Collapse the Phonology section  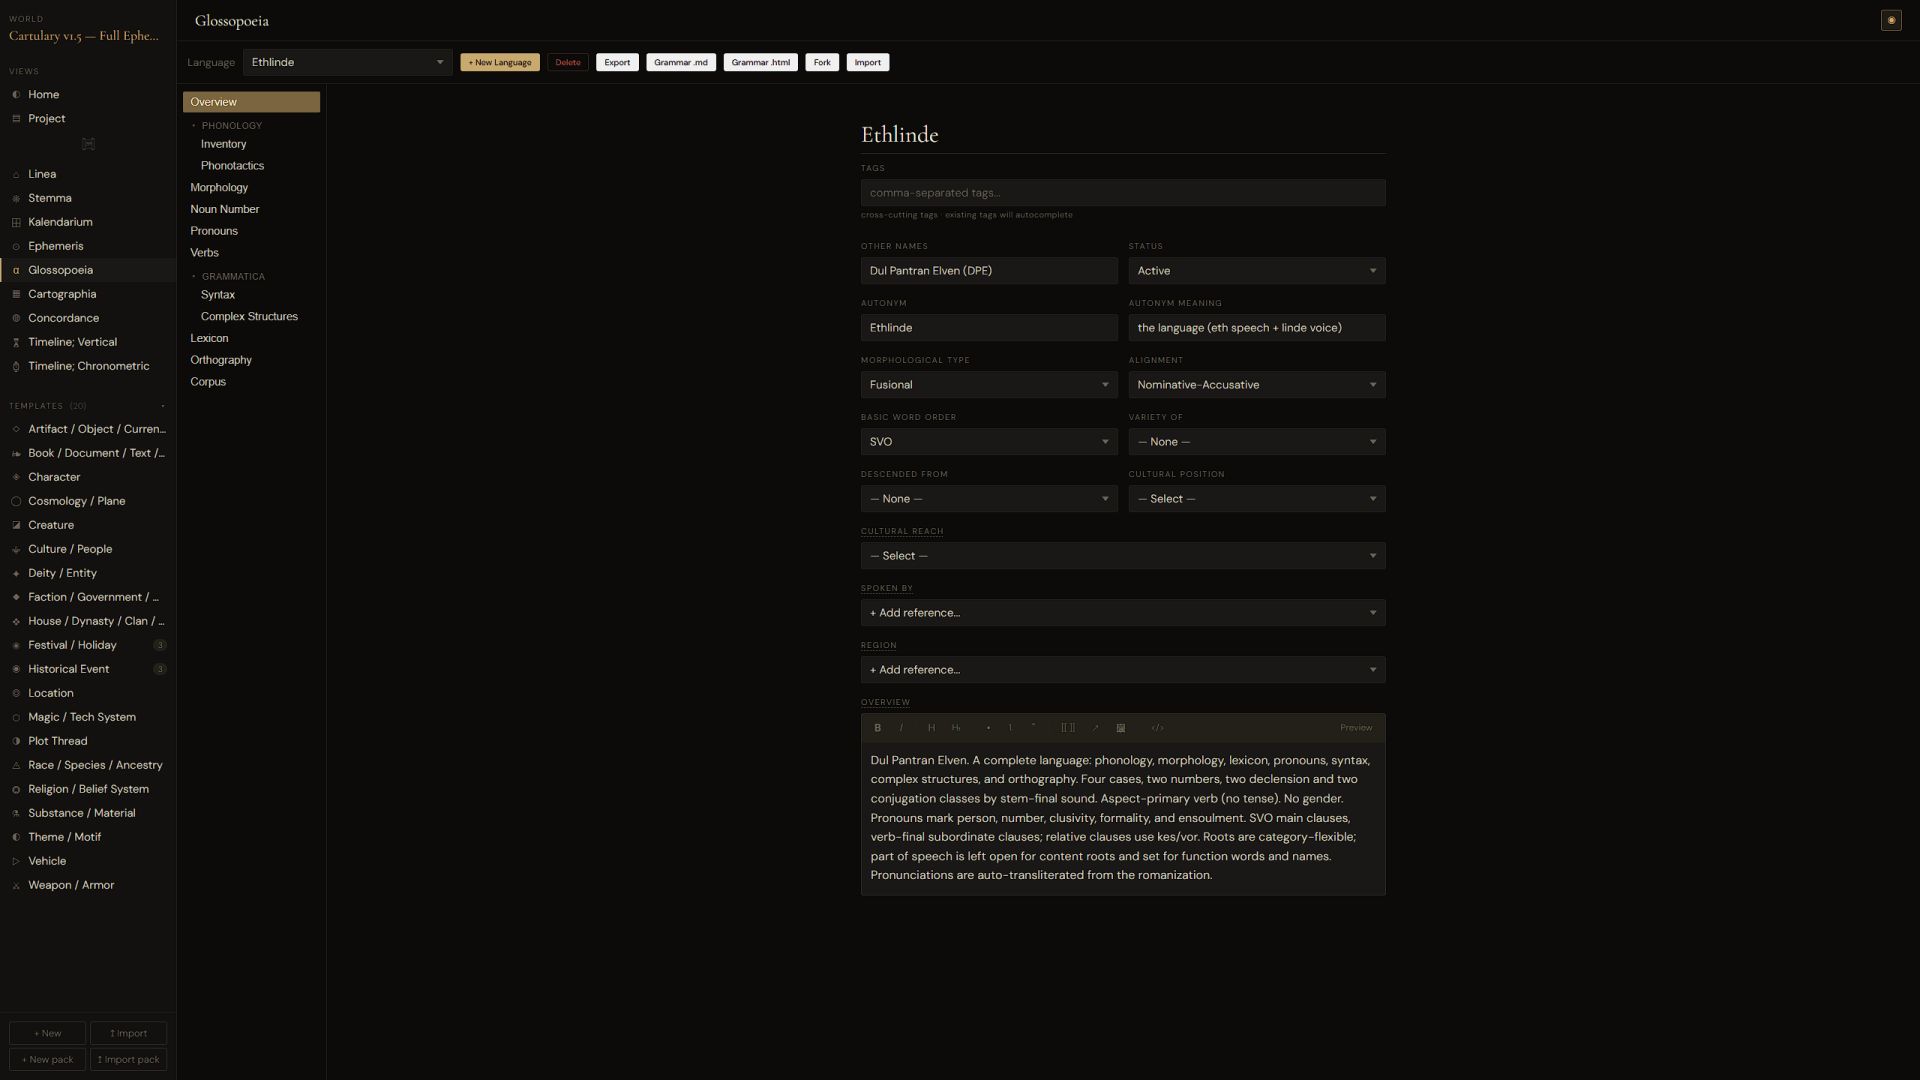194,126
